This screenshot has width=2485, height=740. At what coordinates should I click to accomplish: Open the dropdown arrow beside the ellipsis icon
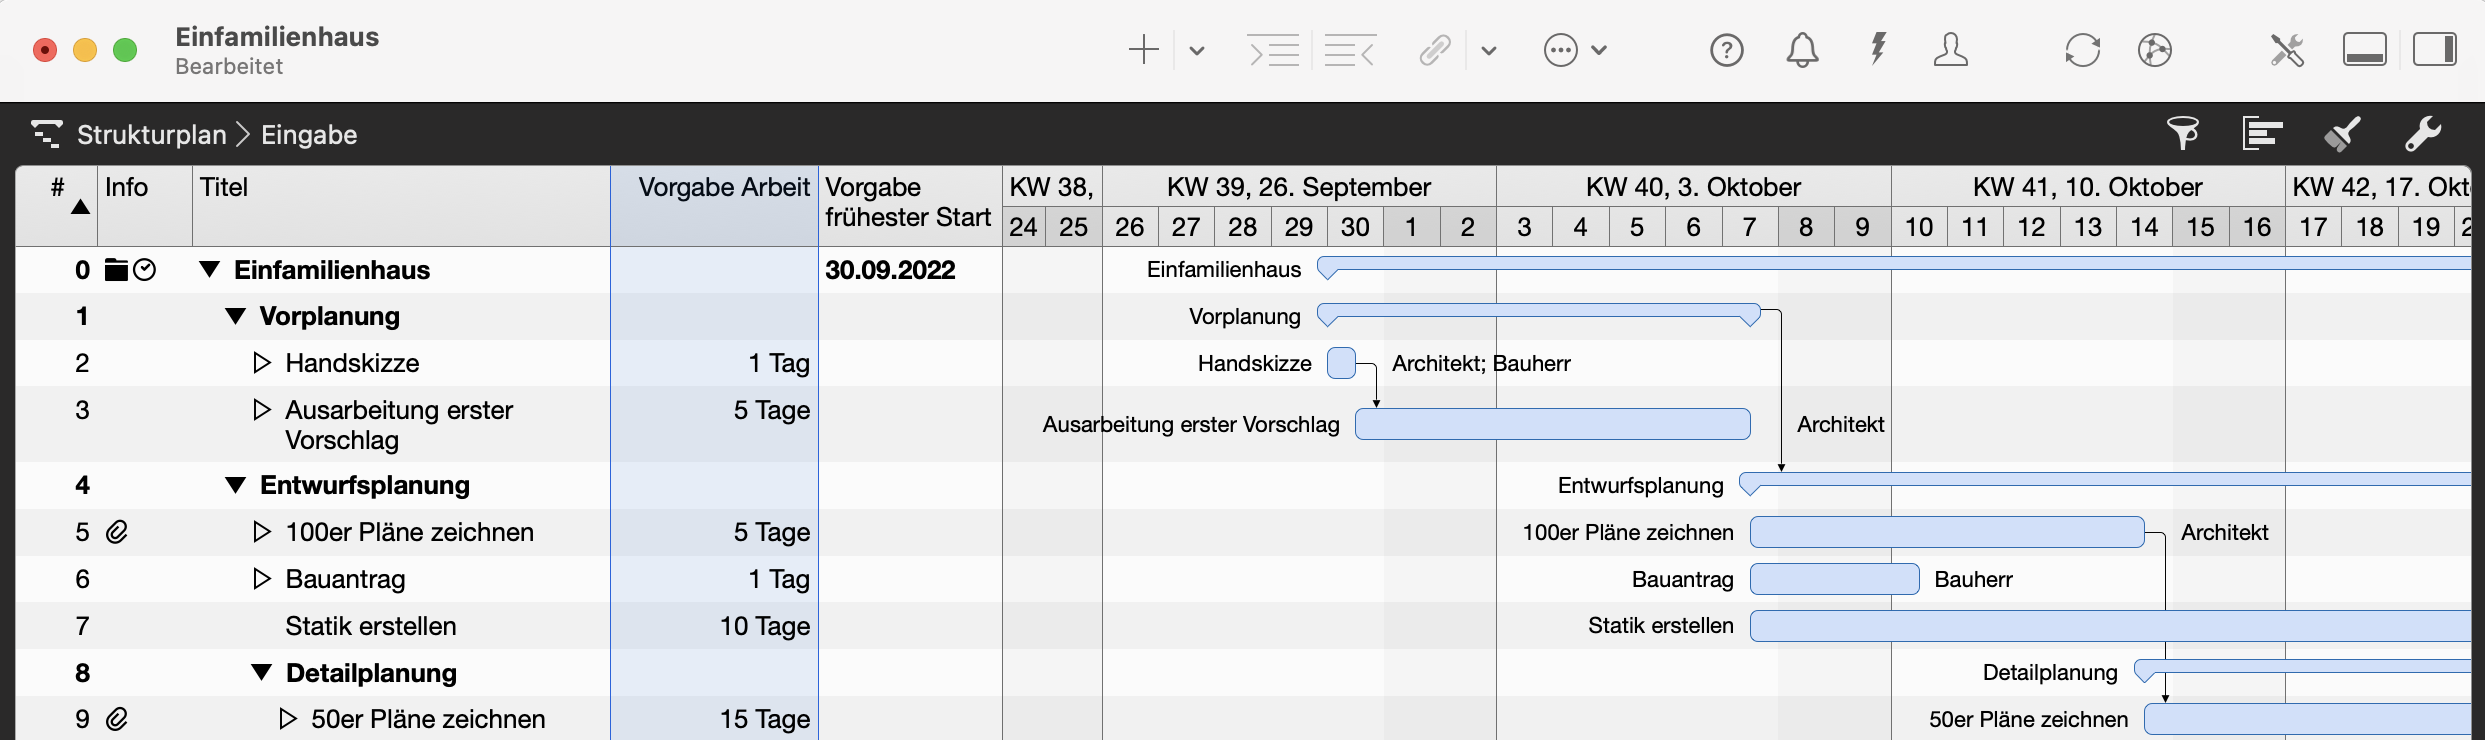click(x=1599, y=50)
